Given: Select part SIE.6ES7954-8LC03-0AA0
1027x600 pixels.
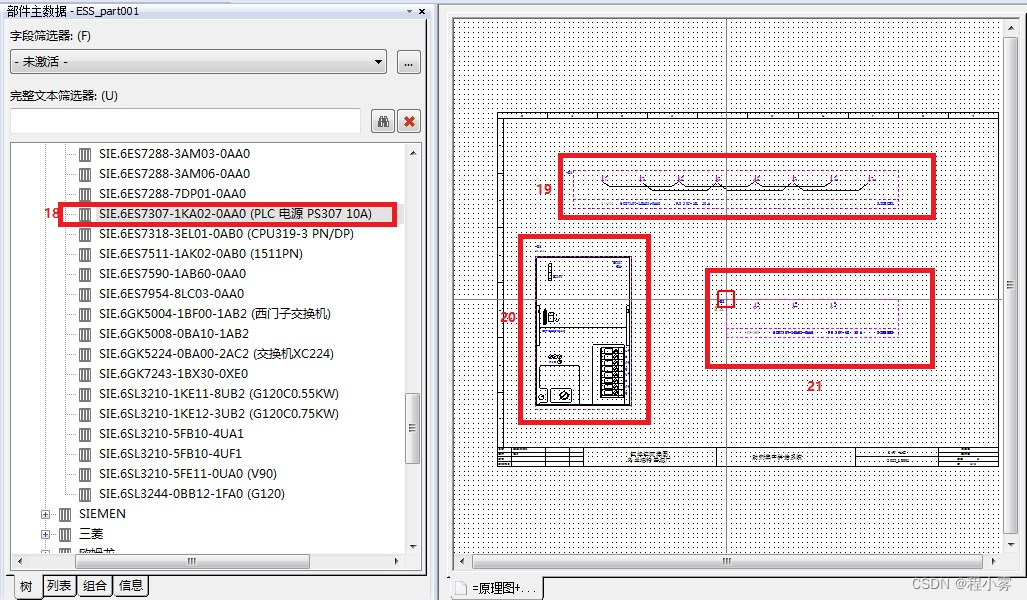Looking at the screenshot, I should pyautogui.click(x=171, y=293).
